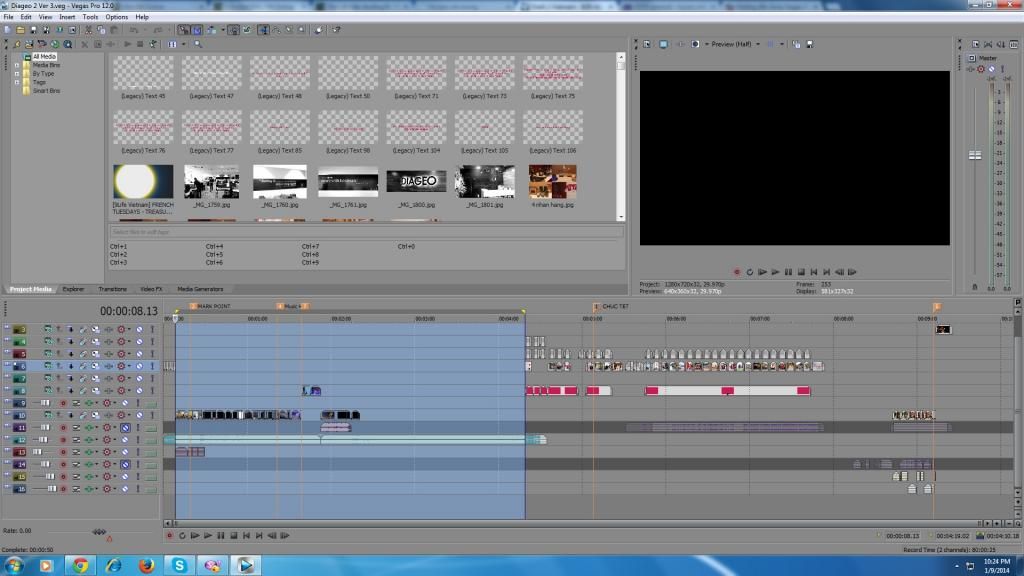This screenshot has height=576, width=1024.
Task: Switch to the Explorer tab
Action: coord(73,289)
